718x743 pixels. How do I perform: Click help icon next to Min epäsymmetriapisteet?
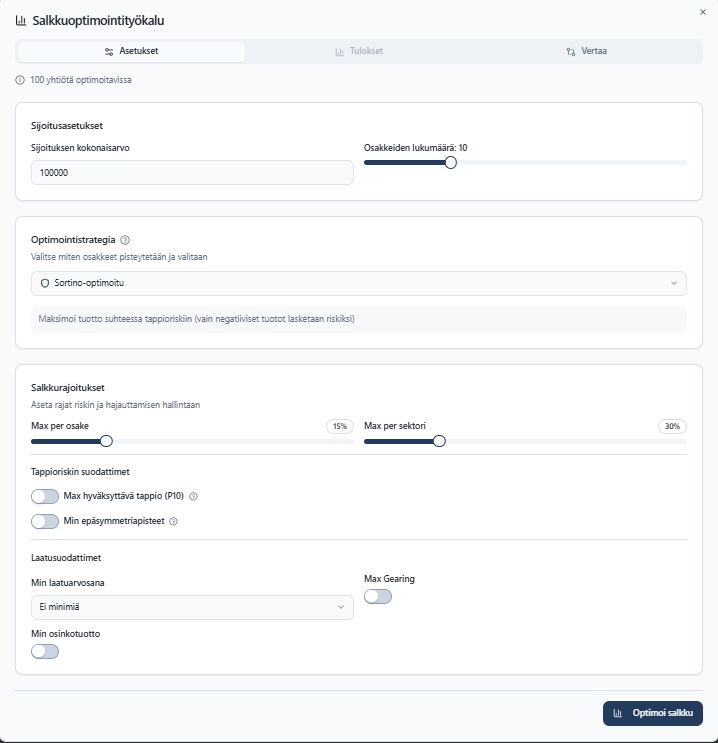tap(174, 521)
